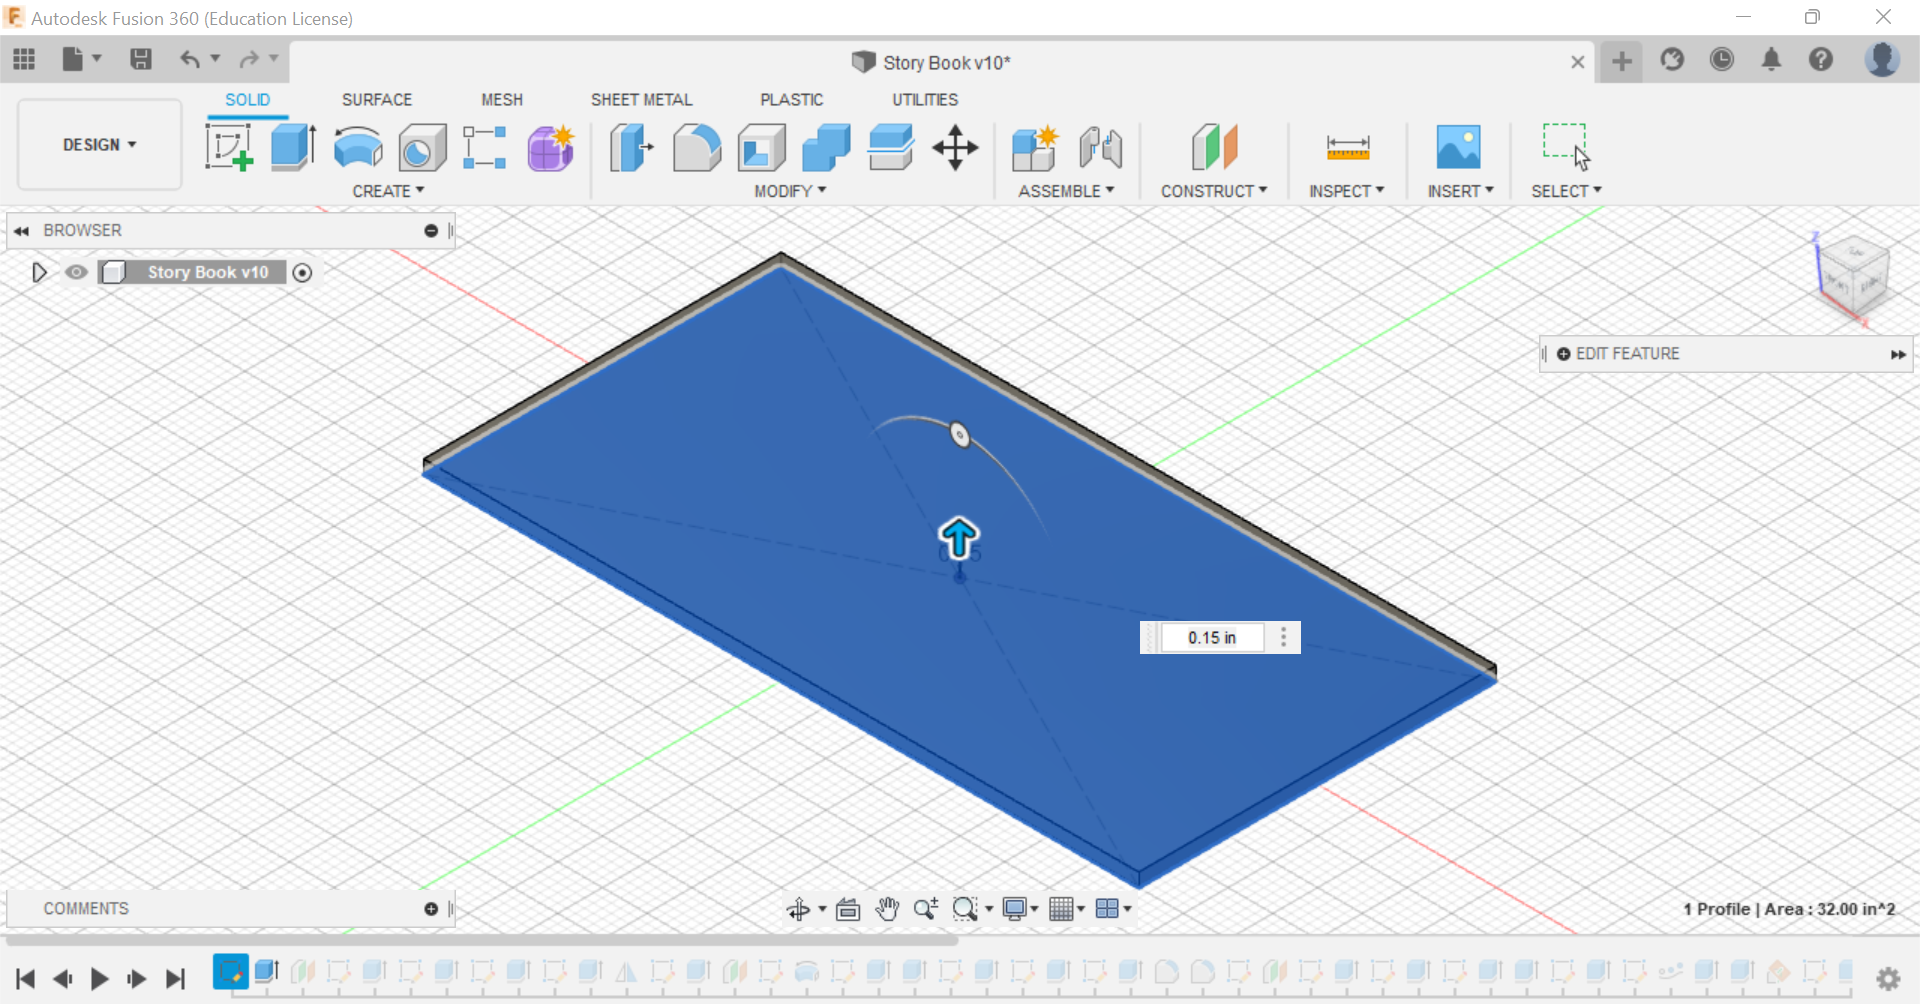Switch to the UTILITIES tab
This screenshot has height=1004, width=1920.
point(925,100)
